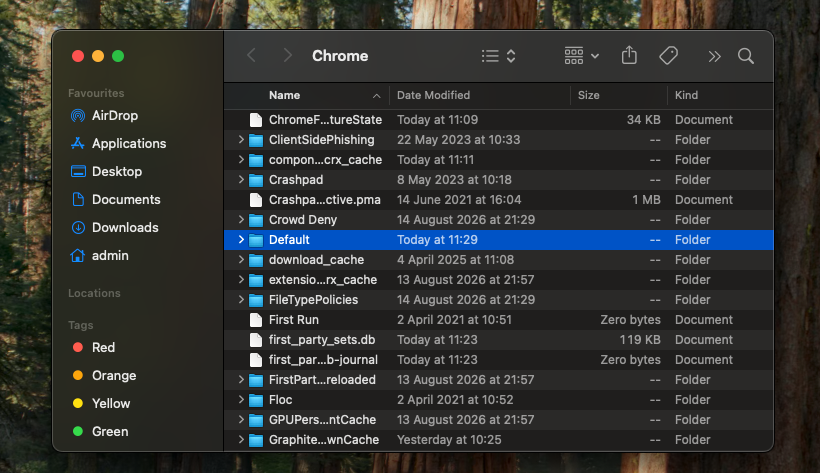Click the search magnifier icon
Viewport: 820px width, 473px height.
[x=746, y=56]
